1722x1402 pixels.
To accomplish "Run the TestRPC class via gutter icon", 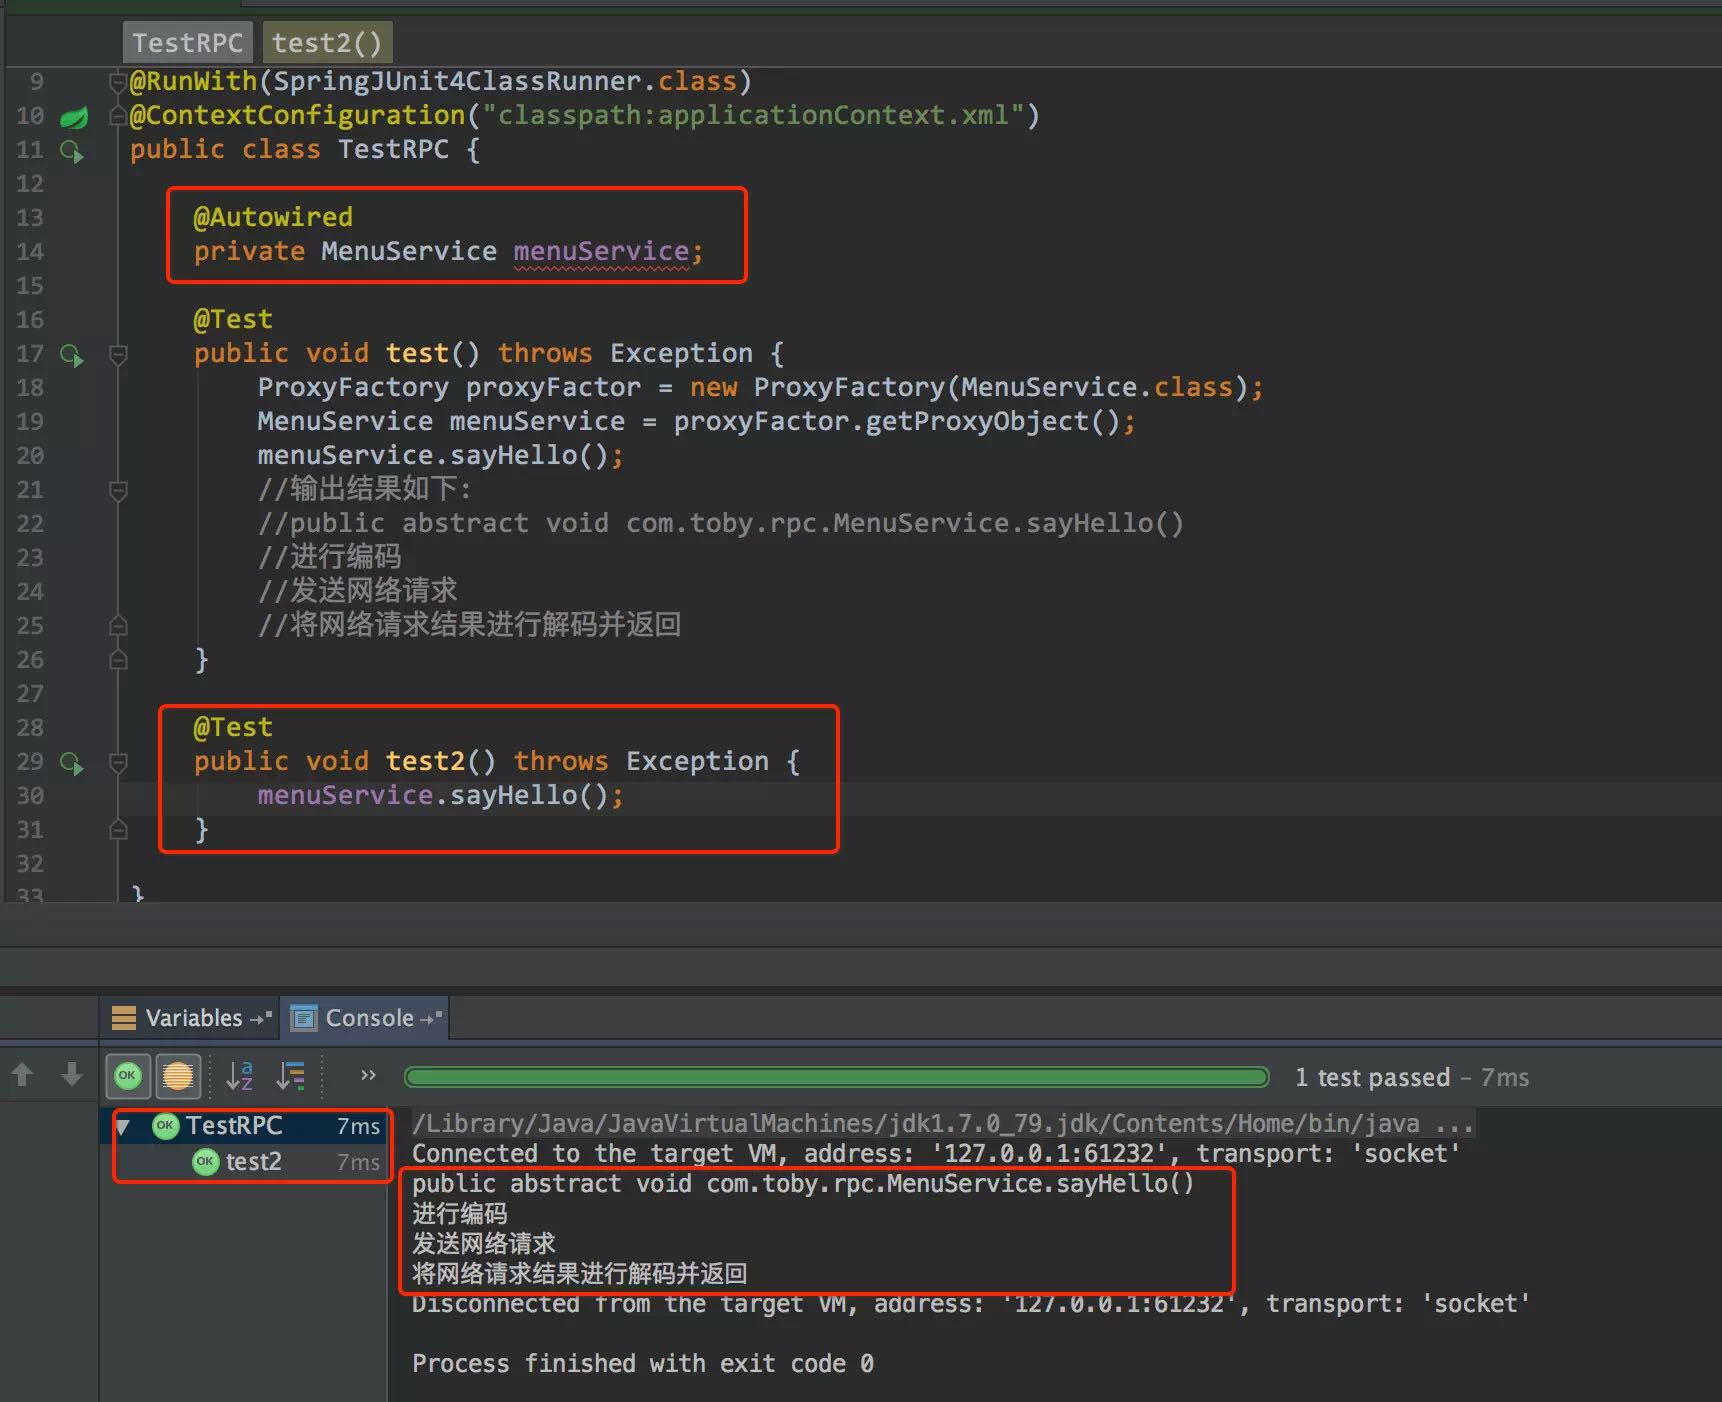I will (72, 152).
